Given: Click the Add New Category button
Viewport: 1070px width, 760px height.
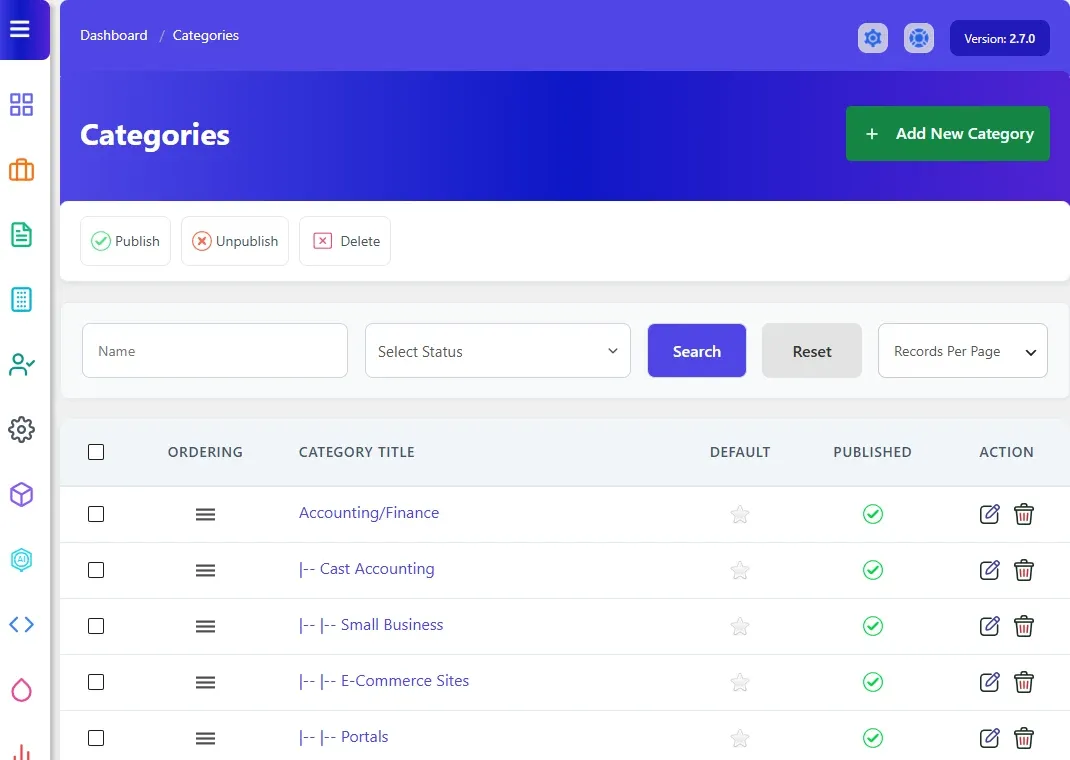Looking at the screenshot, I should point(948,134).
